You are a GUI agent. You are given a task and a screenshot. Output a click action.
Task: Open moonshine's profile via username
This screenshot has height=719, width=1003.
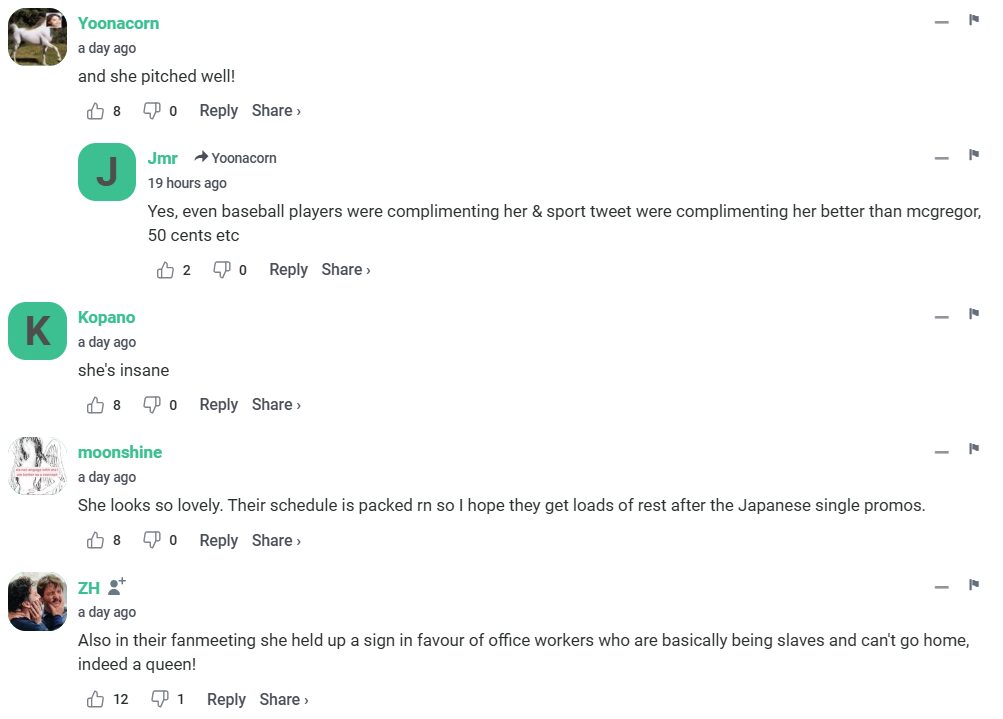point(120,452)
